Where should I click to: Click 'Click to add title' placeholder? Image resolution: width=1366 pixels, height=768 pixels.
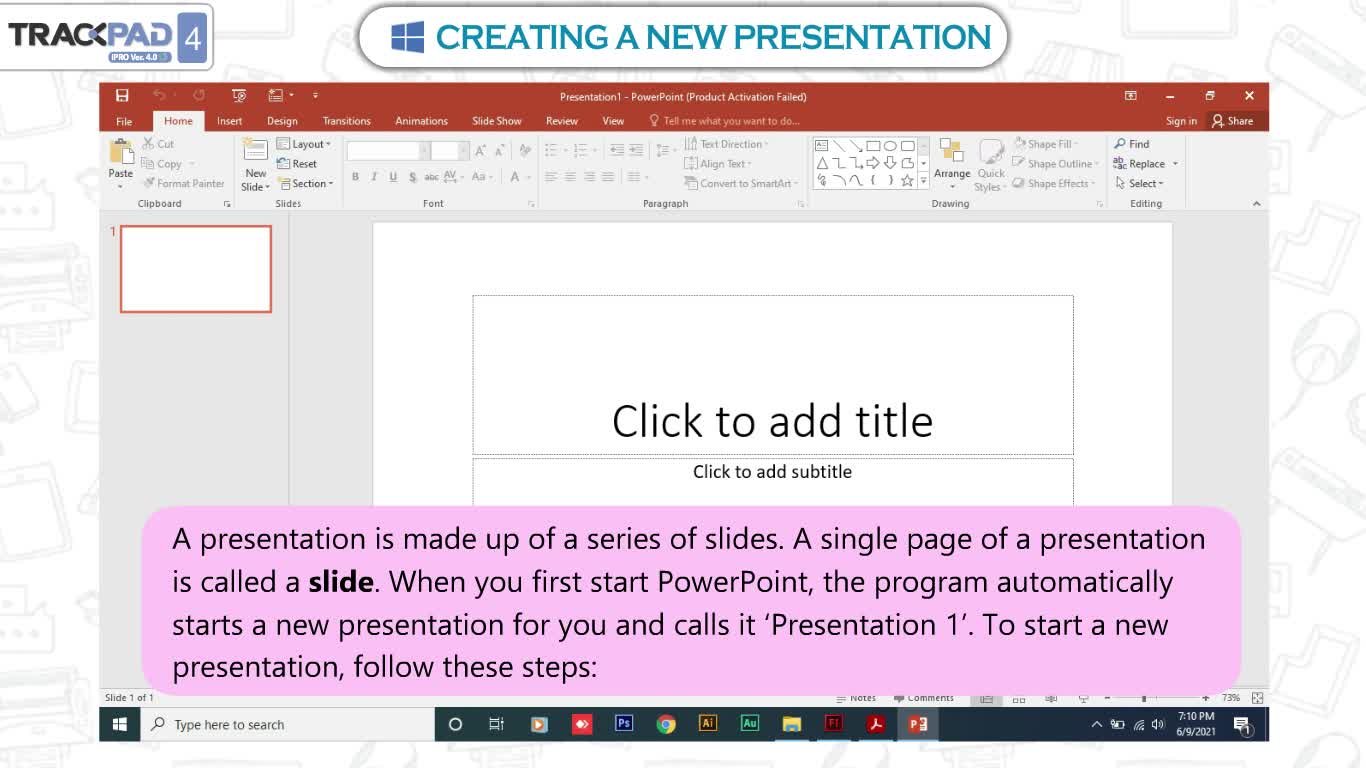point(773,375)
